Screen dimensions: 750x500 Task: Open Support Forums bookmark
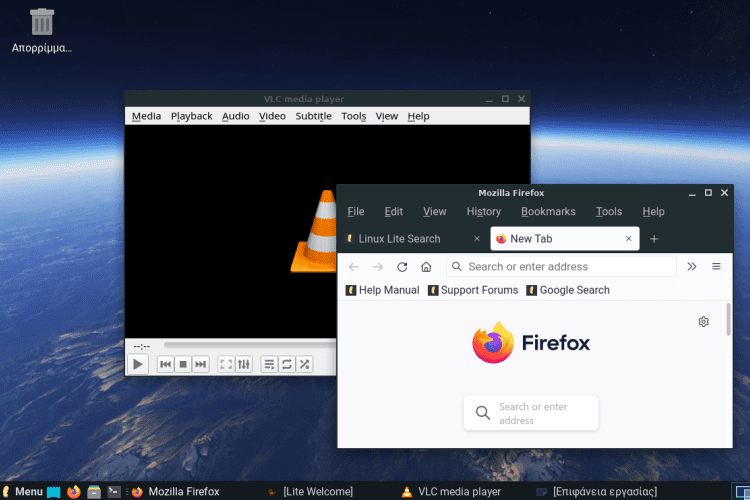[x=473, y=290]
